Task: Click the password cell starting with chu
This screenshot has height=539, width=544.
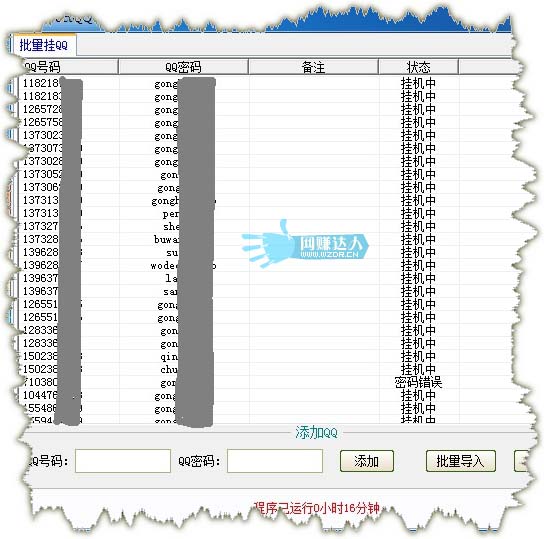Action: coord(184,369)
